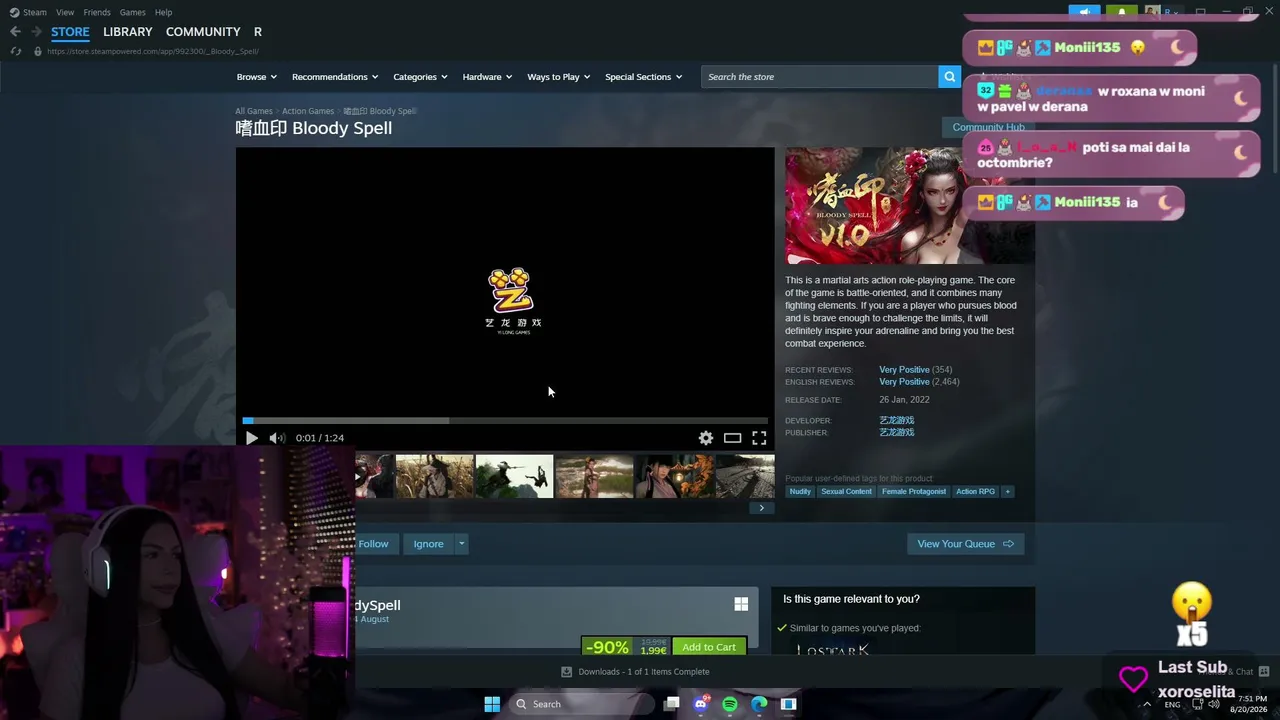The height and width of the screenshot is (720, 1280).
Task: Expand the Ignore options arrow
Action: [461, 544]
